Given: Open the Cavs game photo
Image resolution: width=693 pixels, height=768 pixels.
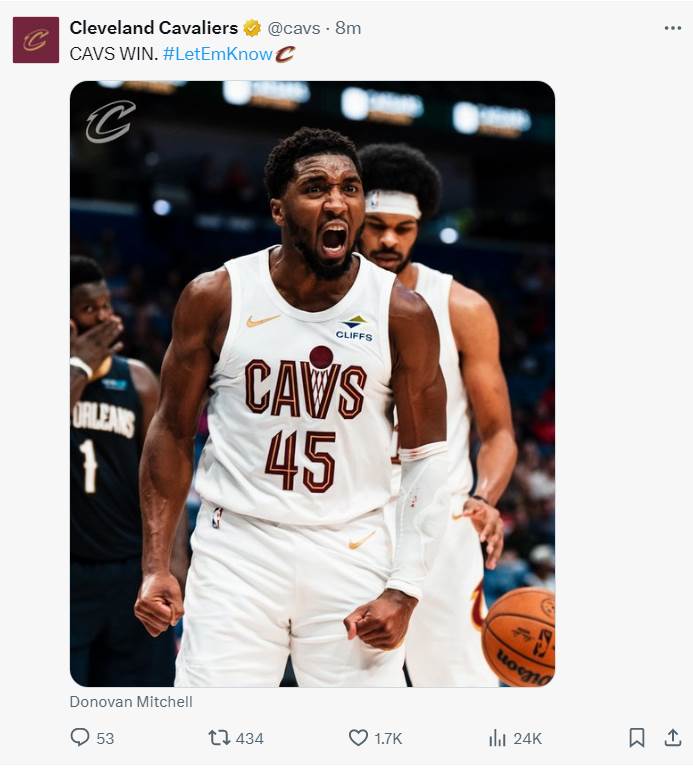Looking at the screenshot, I should (x=312, y=384).
